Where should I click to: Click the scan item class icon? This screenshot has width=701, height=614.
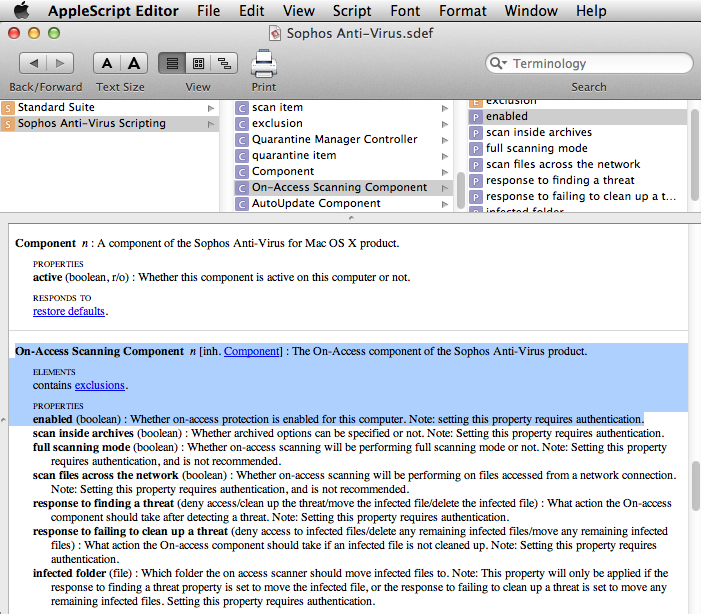coord(242,108)
